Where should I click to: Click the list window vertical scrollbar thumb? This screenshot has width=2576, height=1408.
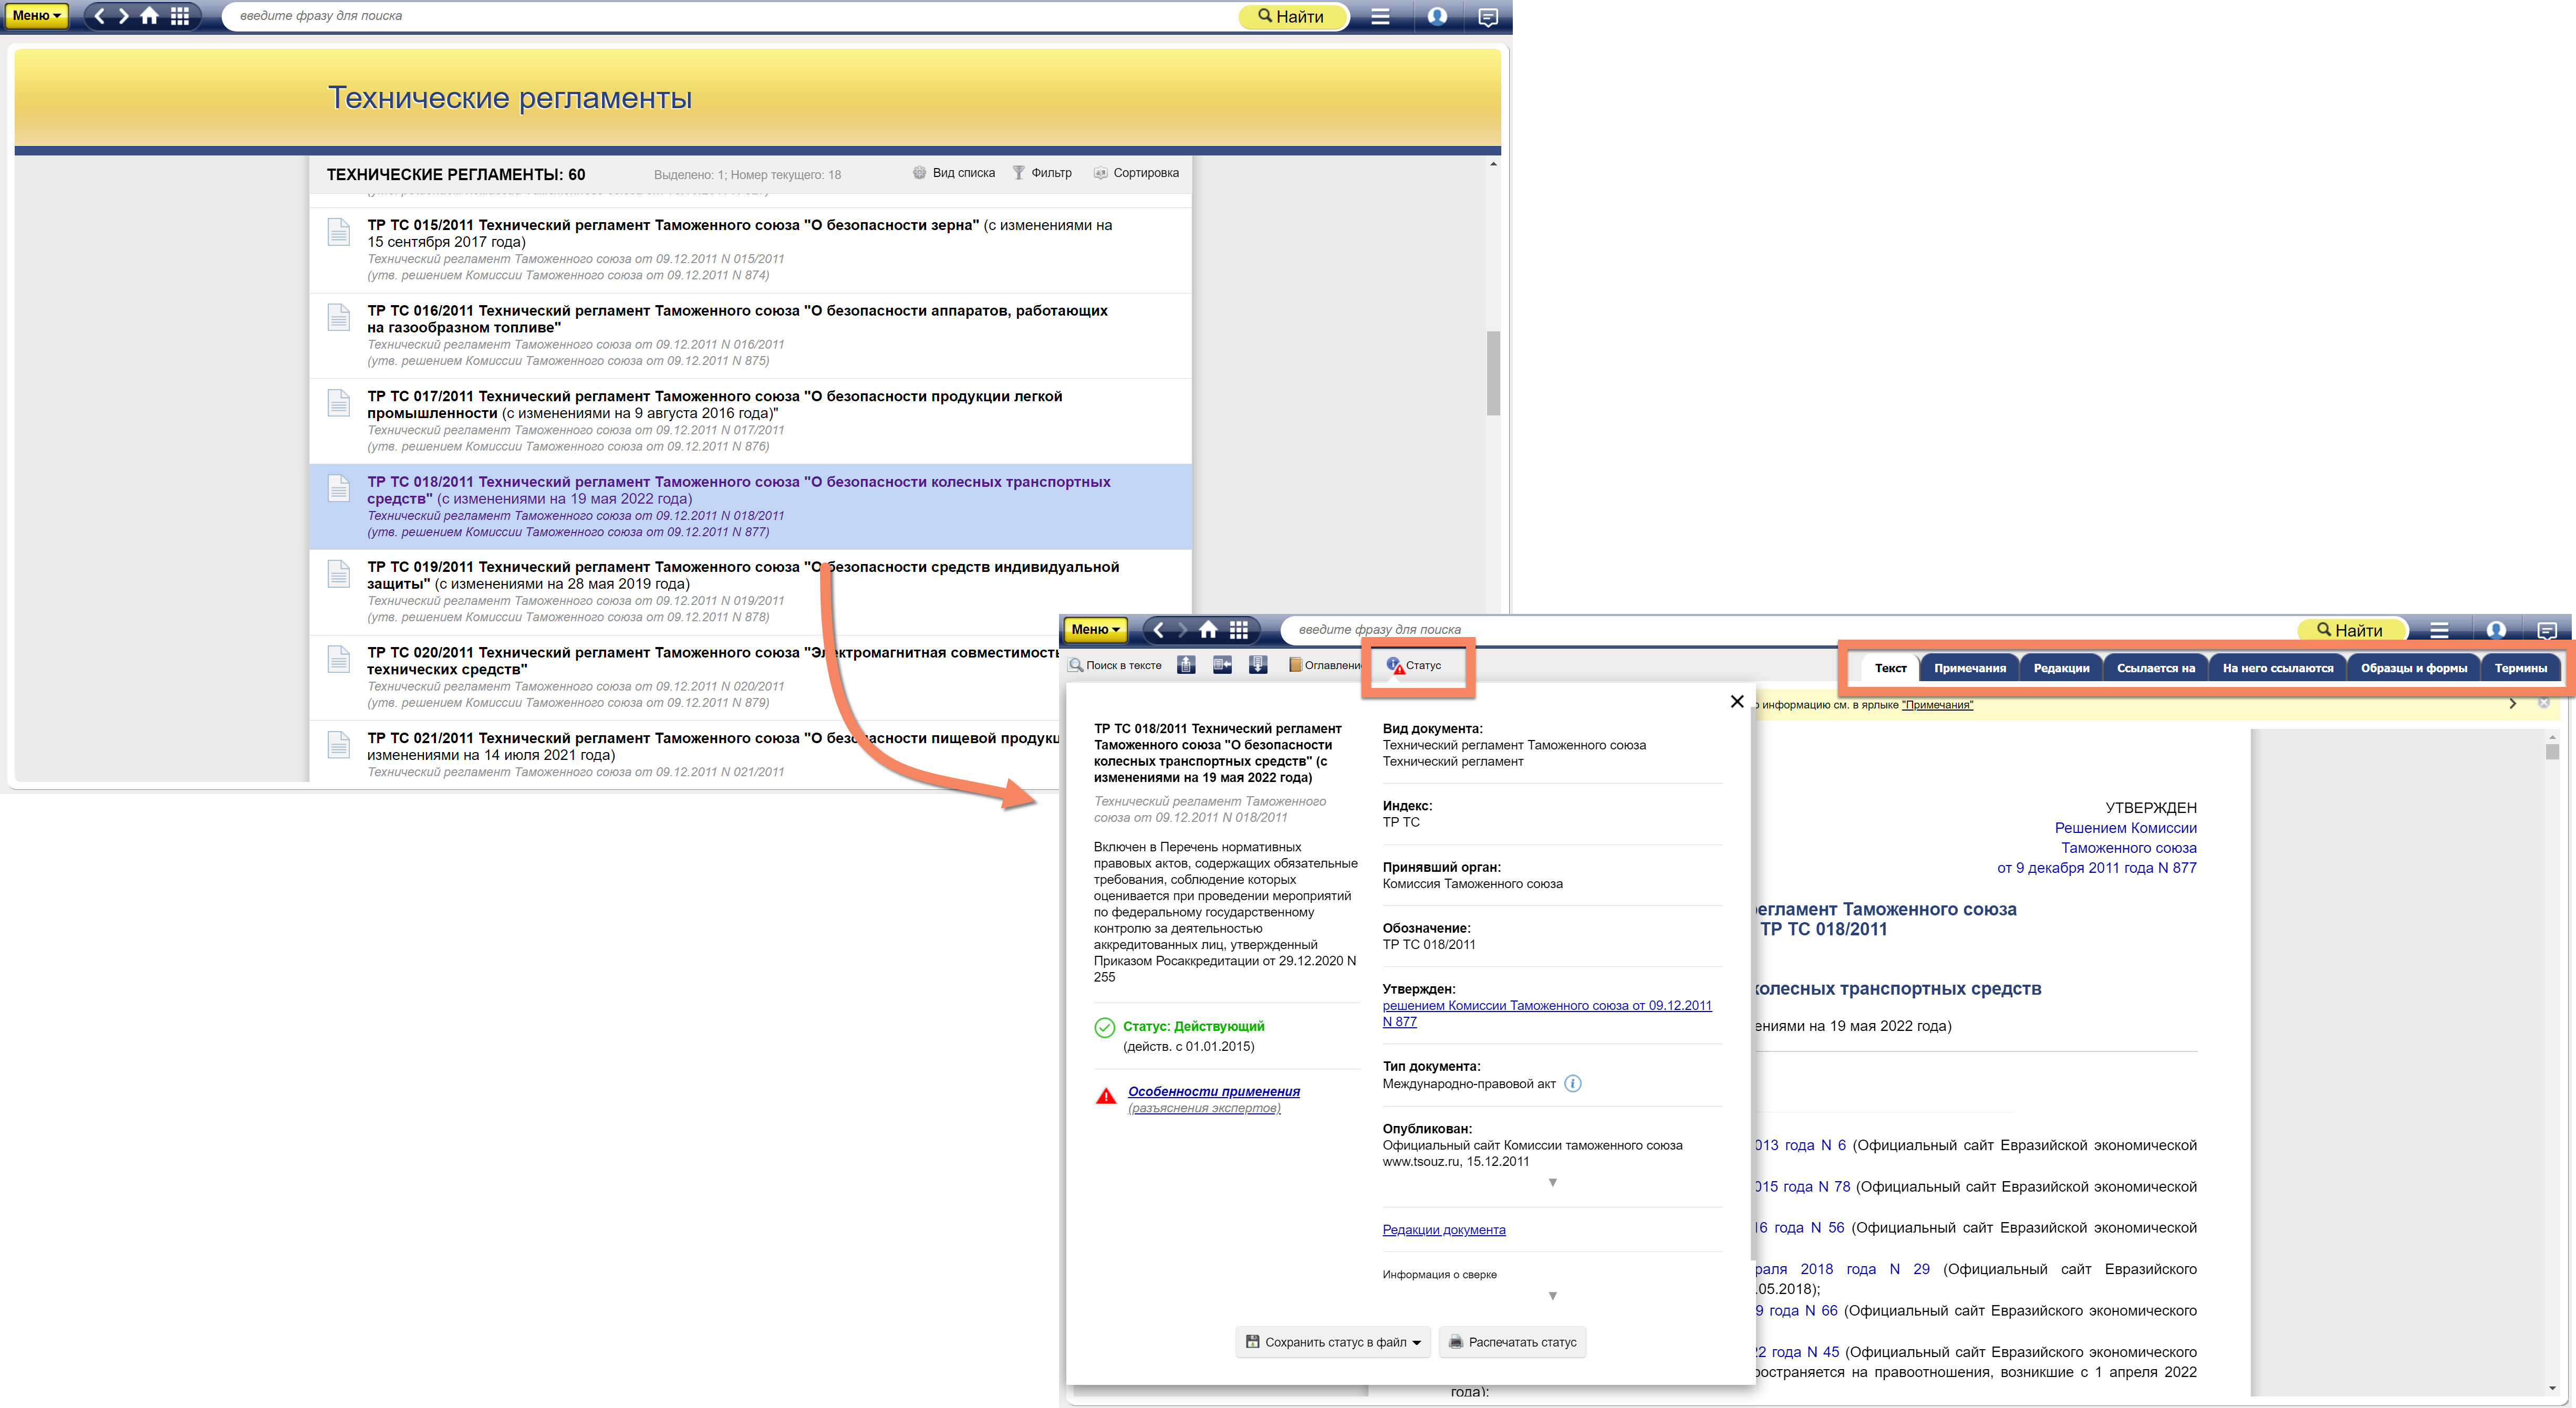1493,373
